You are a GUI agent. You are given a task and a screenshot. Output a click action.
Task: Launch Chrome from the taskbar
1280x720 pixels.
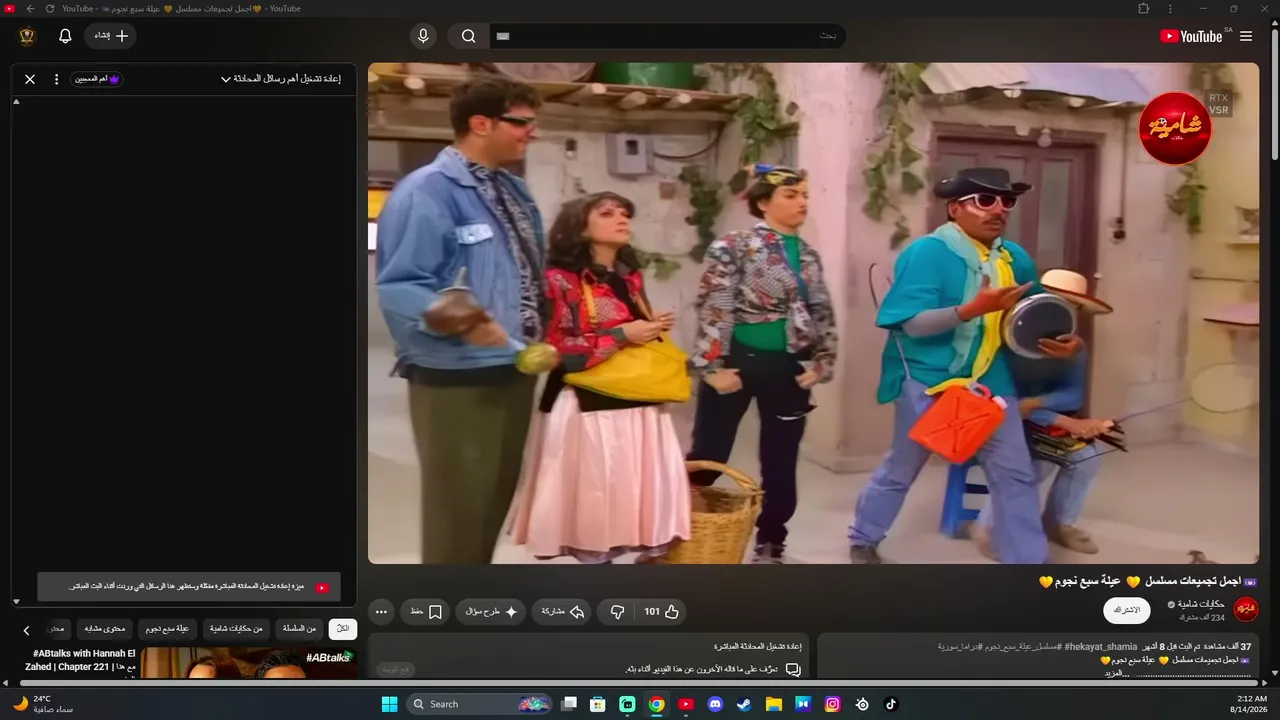point(656,704)
